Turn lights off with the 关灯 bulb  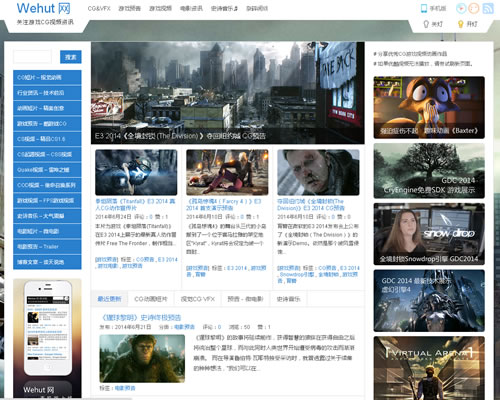tap(433, 24)
